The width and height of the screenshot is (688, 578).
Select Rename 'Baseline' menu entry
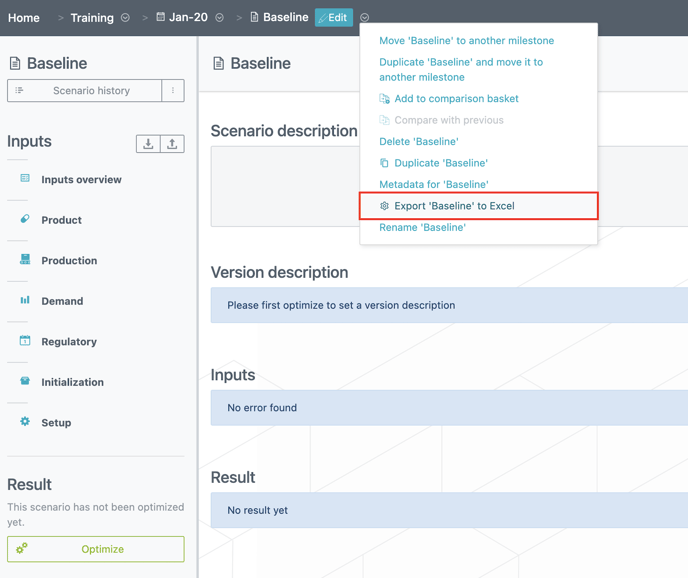(x=422, y=227)
